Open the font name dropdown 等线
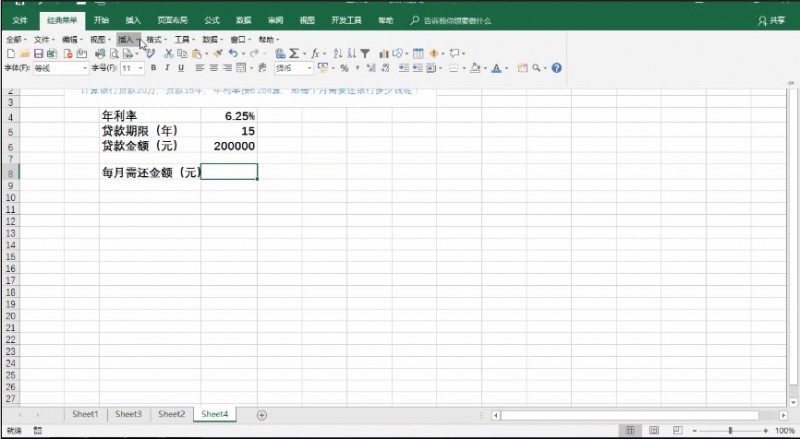This screenshot has width=800, height=439. coord(85,68)
